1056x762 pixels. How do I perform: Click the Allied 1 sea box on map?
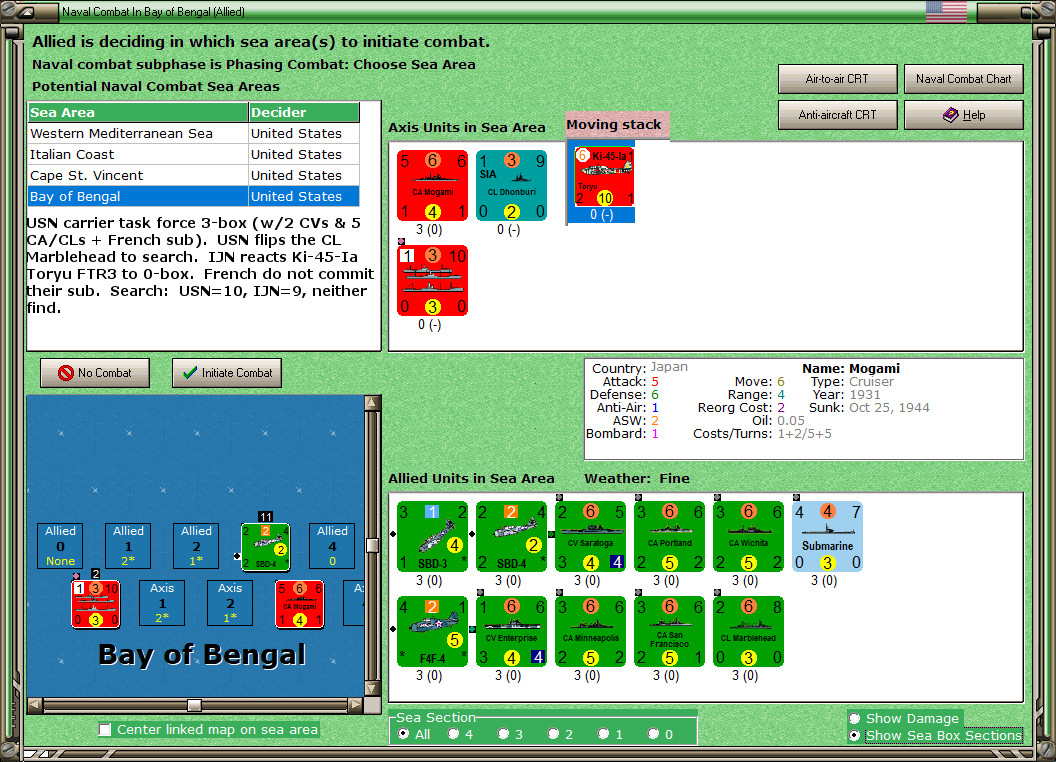coord(128,546)
